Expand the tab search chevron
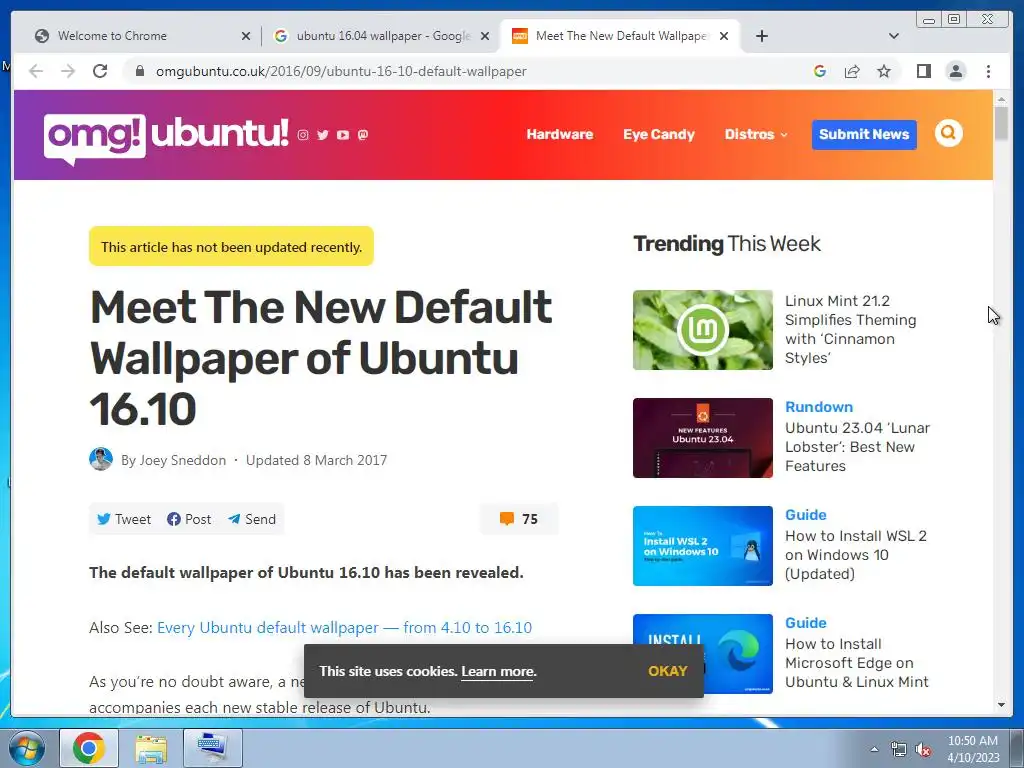 tap(894, 36)
